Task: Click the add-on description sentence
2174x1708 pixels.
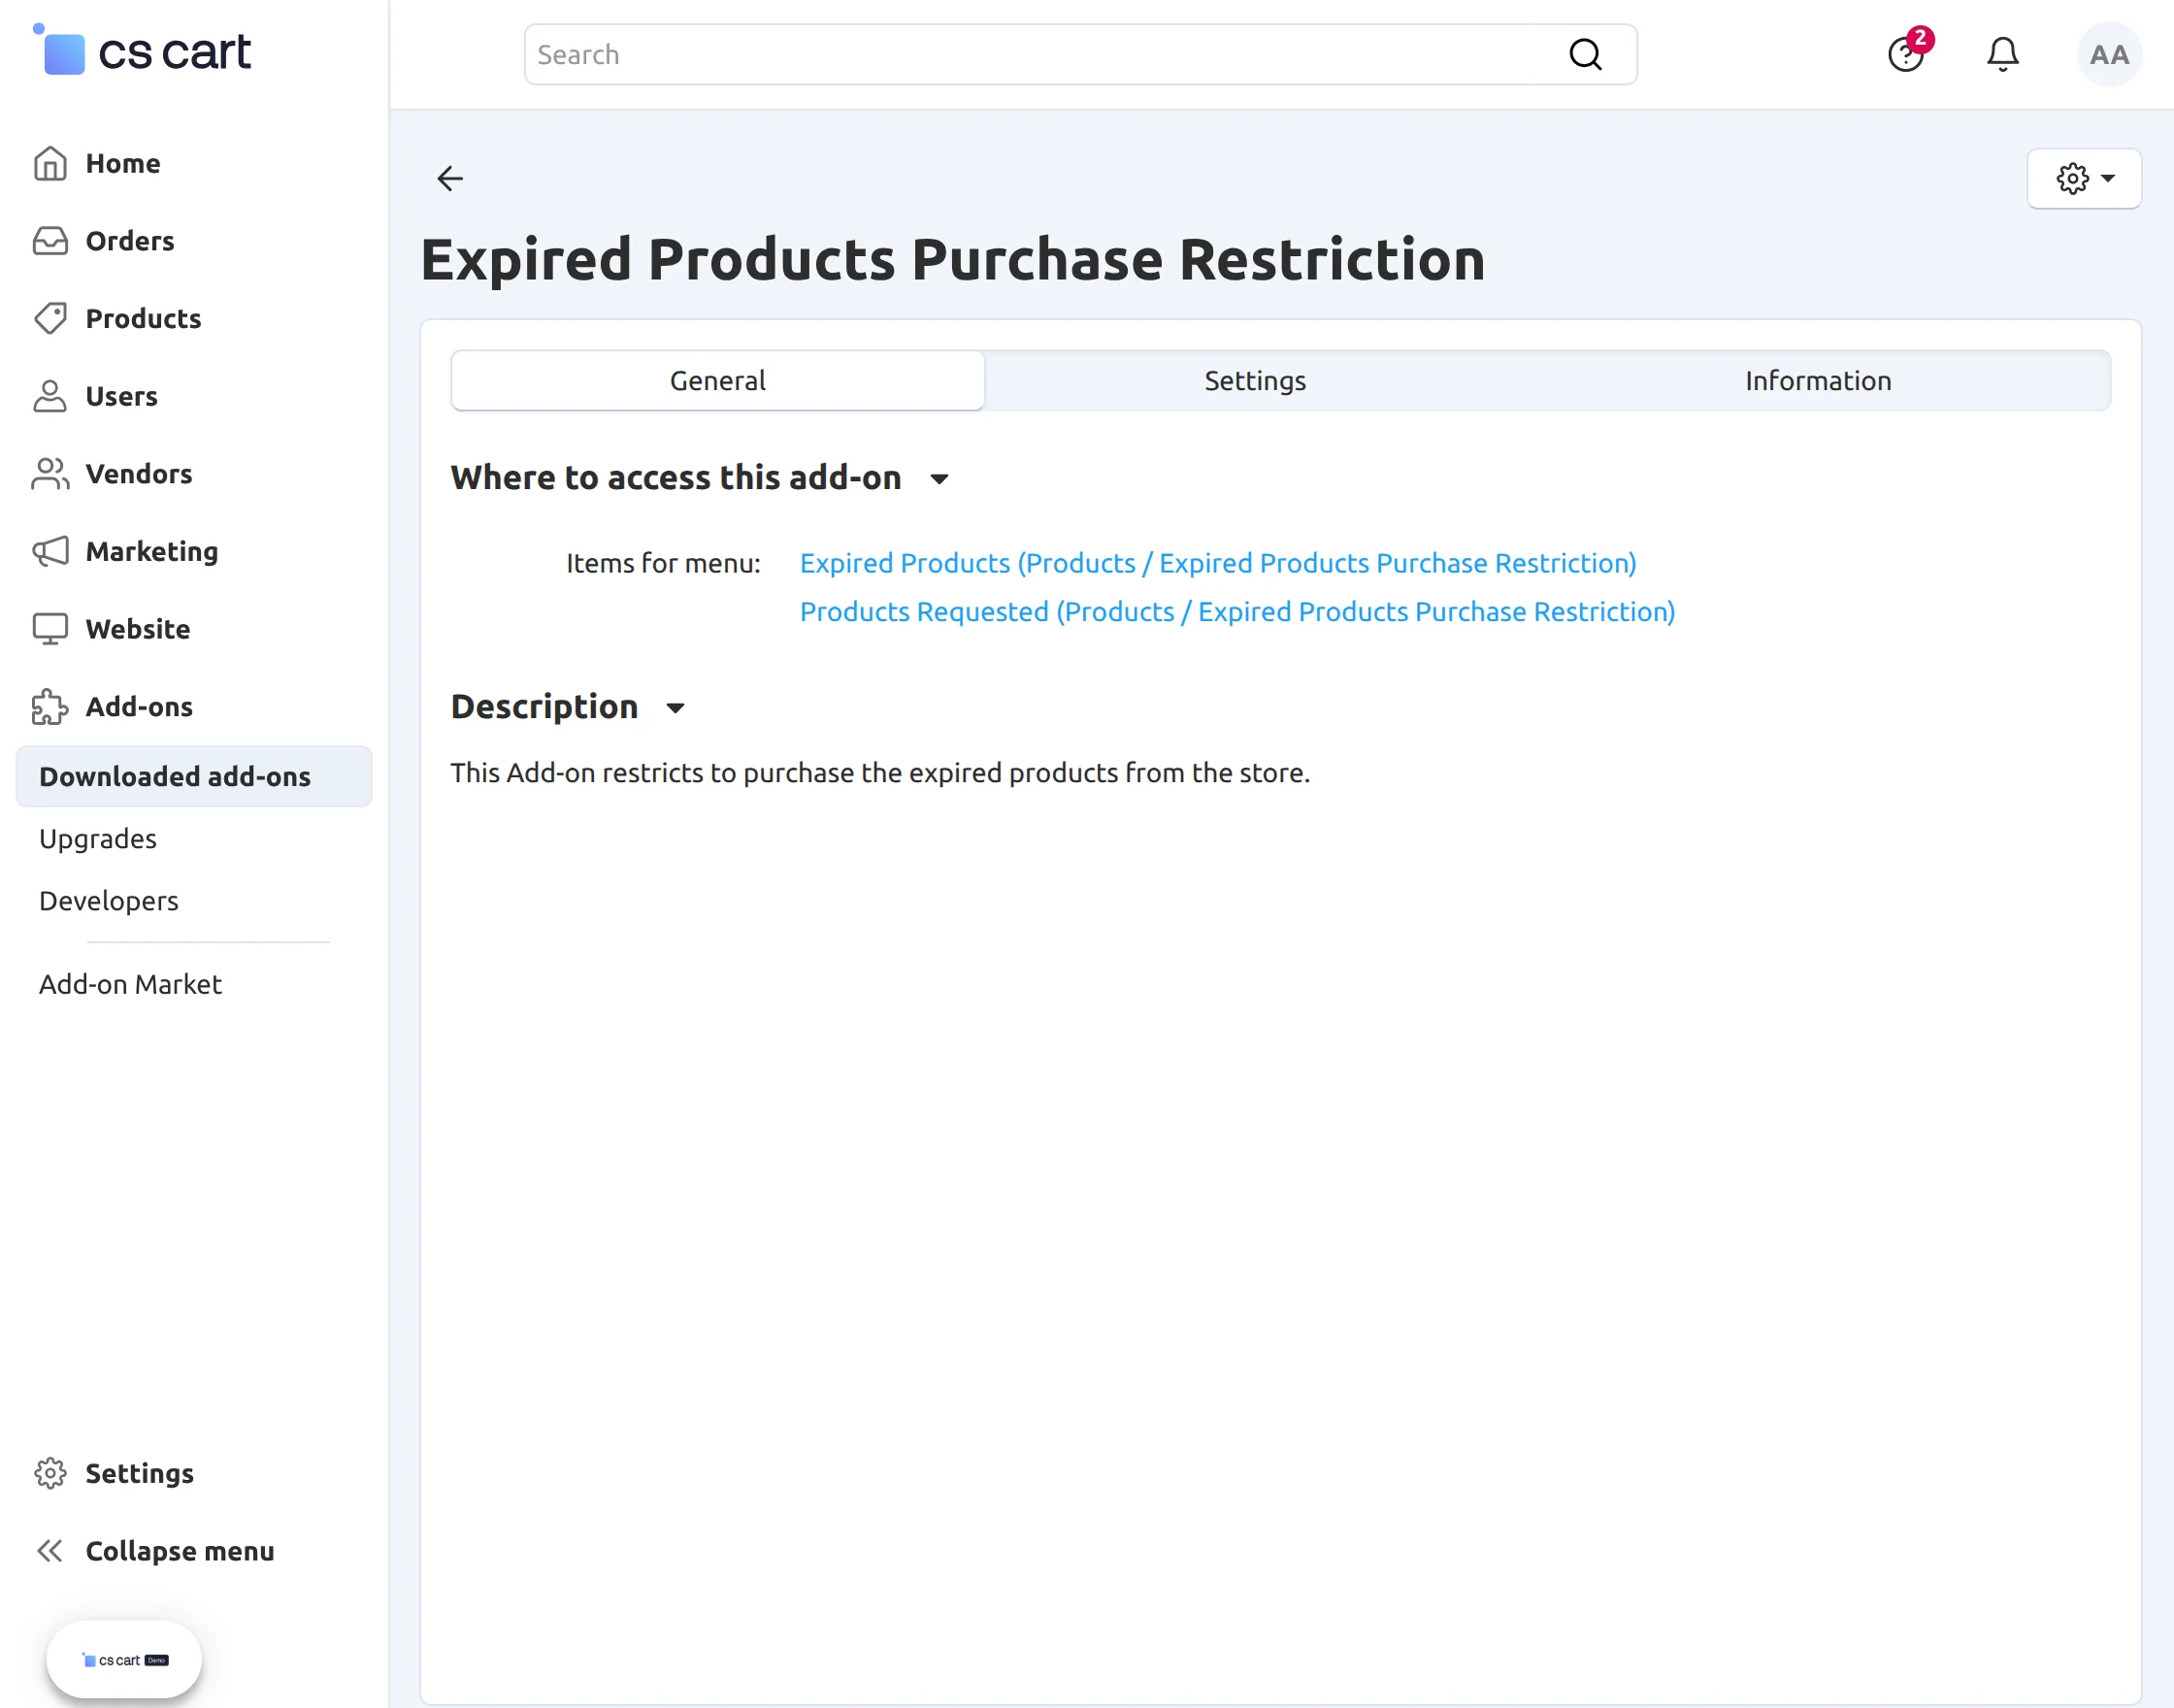Action: point(880,773)
